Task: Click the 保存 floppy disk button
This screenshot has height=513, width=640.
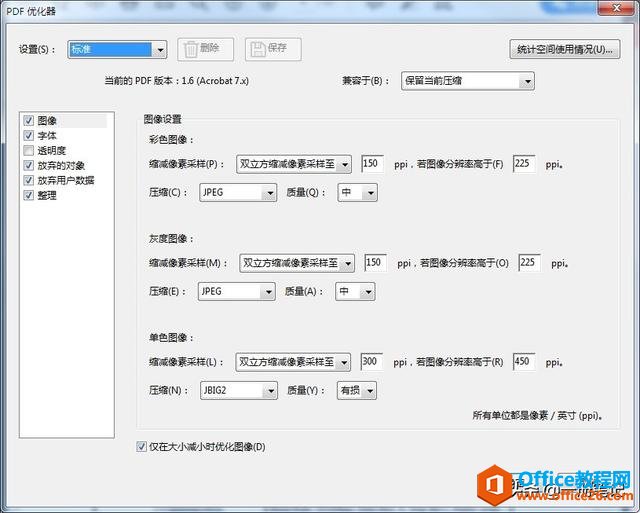Action: [273, 49]
